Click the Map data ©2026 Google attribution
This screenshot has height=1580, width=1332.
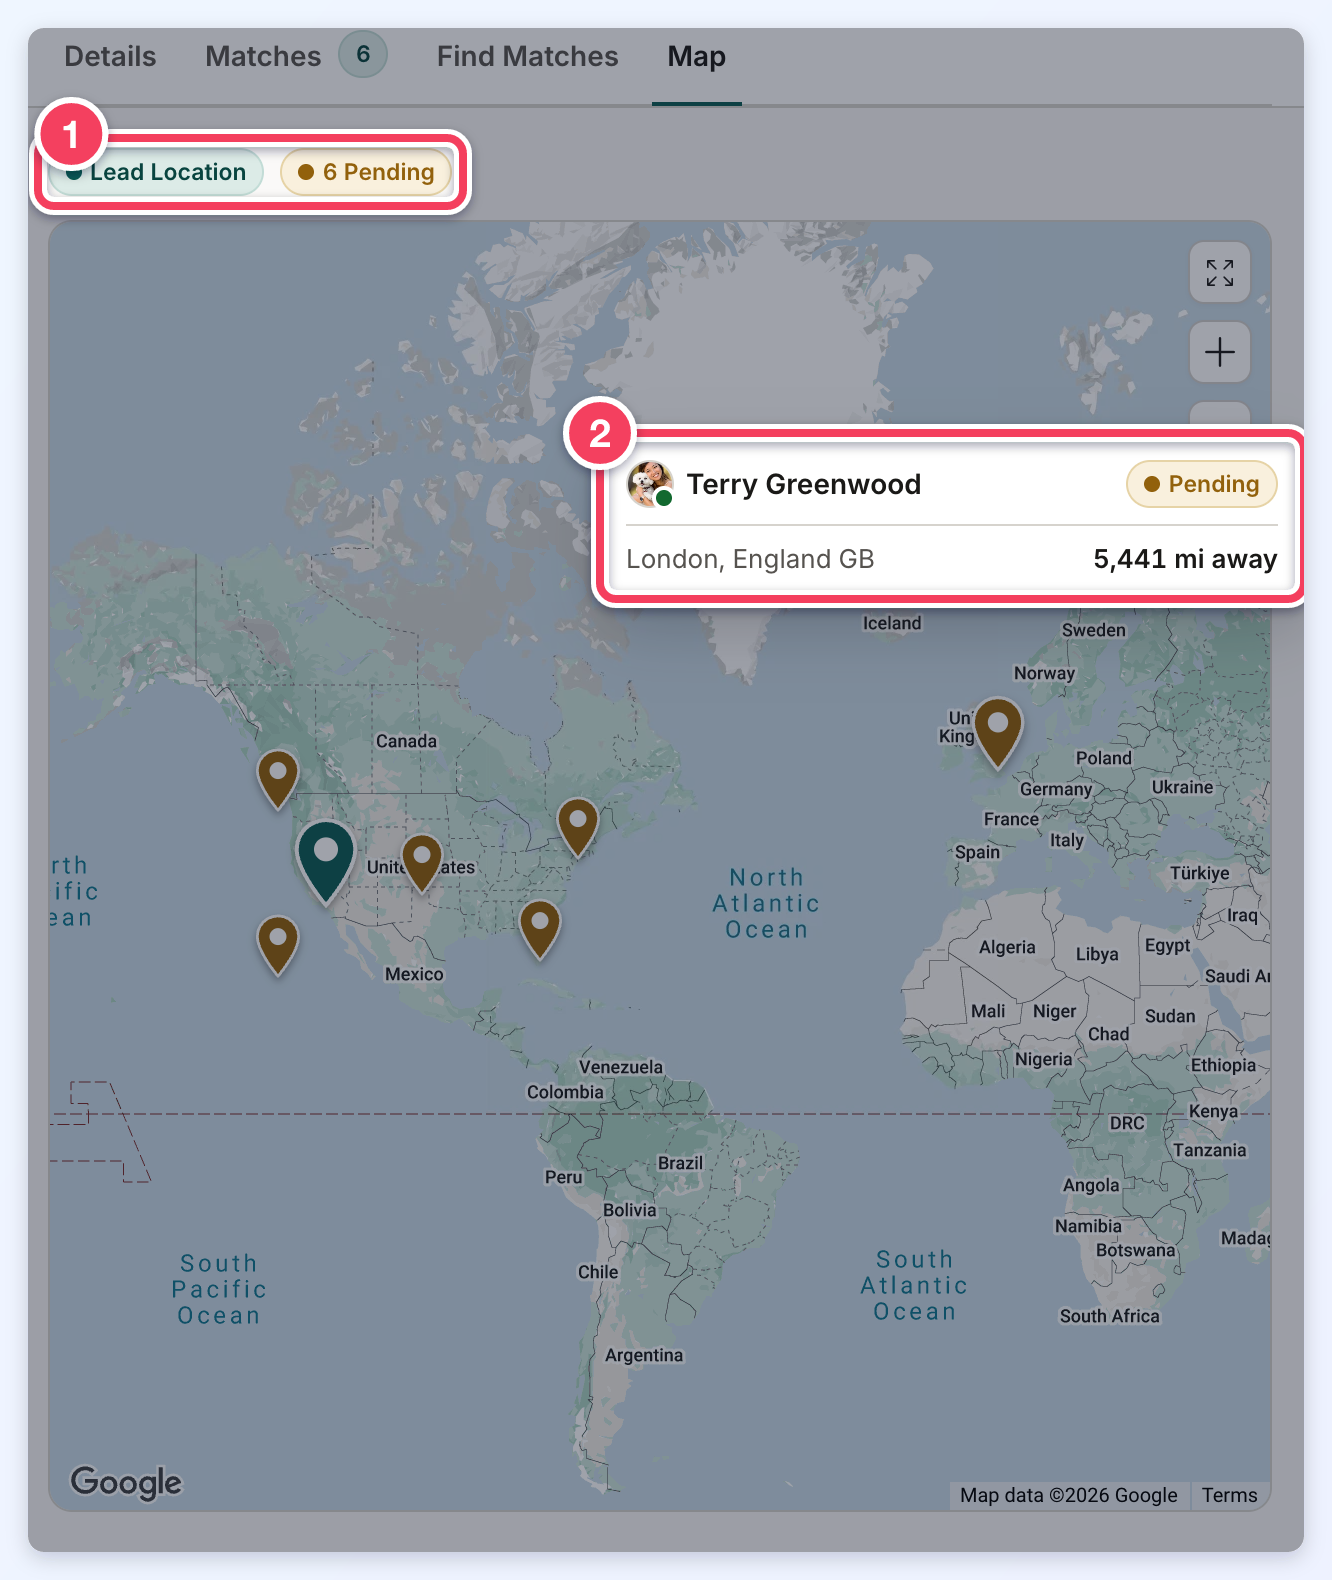1068,1495
